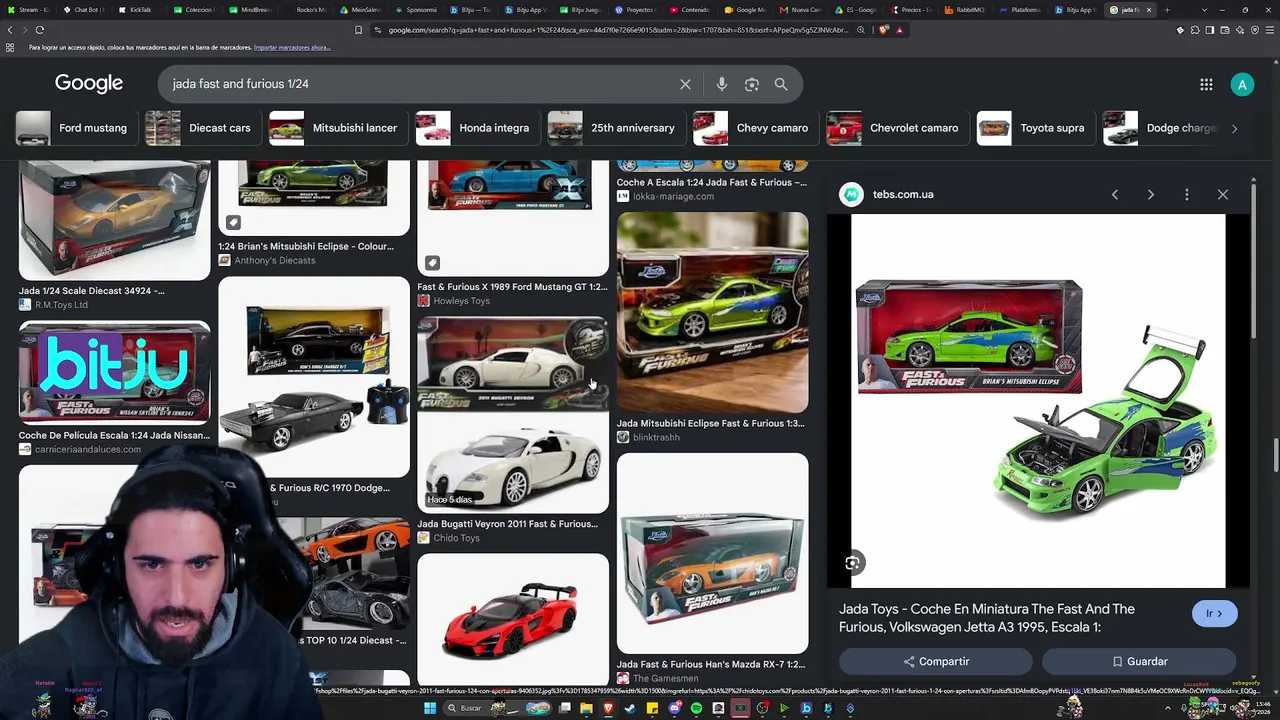
Task: Open Sticky Notes from the taskbar
Action: coord(652,709)
